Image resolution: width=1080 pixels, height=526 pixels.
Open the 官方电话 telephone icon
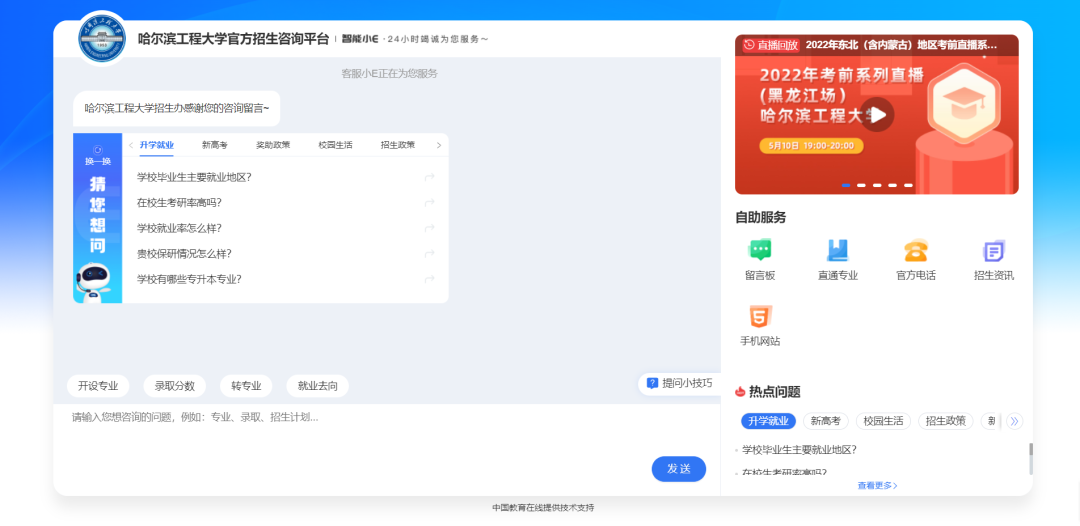click(x=915, y=250)
